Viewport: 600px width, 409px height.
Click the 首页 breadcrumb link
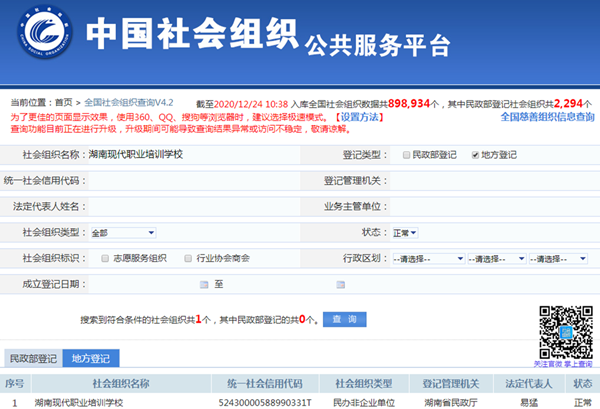(x=63, y=103)
